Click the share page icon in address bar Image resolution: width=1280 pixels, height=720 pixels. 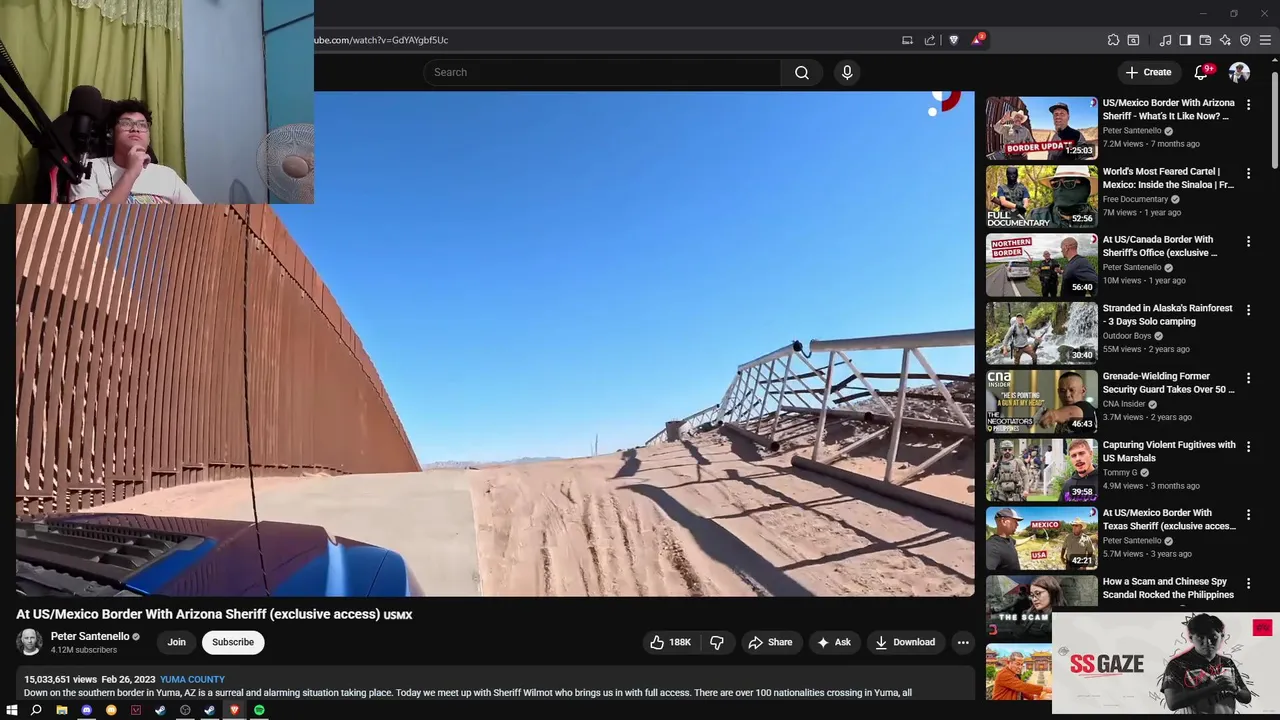pyautogui.click(x=929, y=40)
